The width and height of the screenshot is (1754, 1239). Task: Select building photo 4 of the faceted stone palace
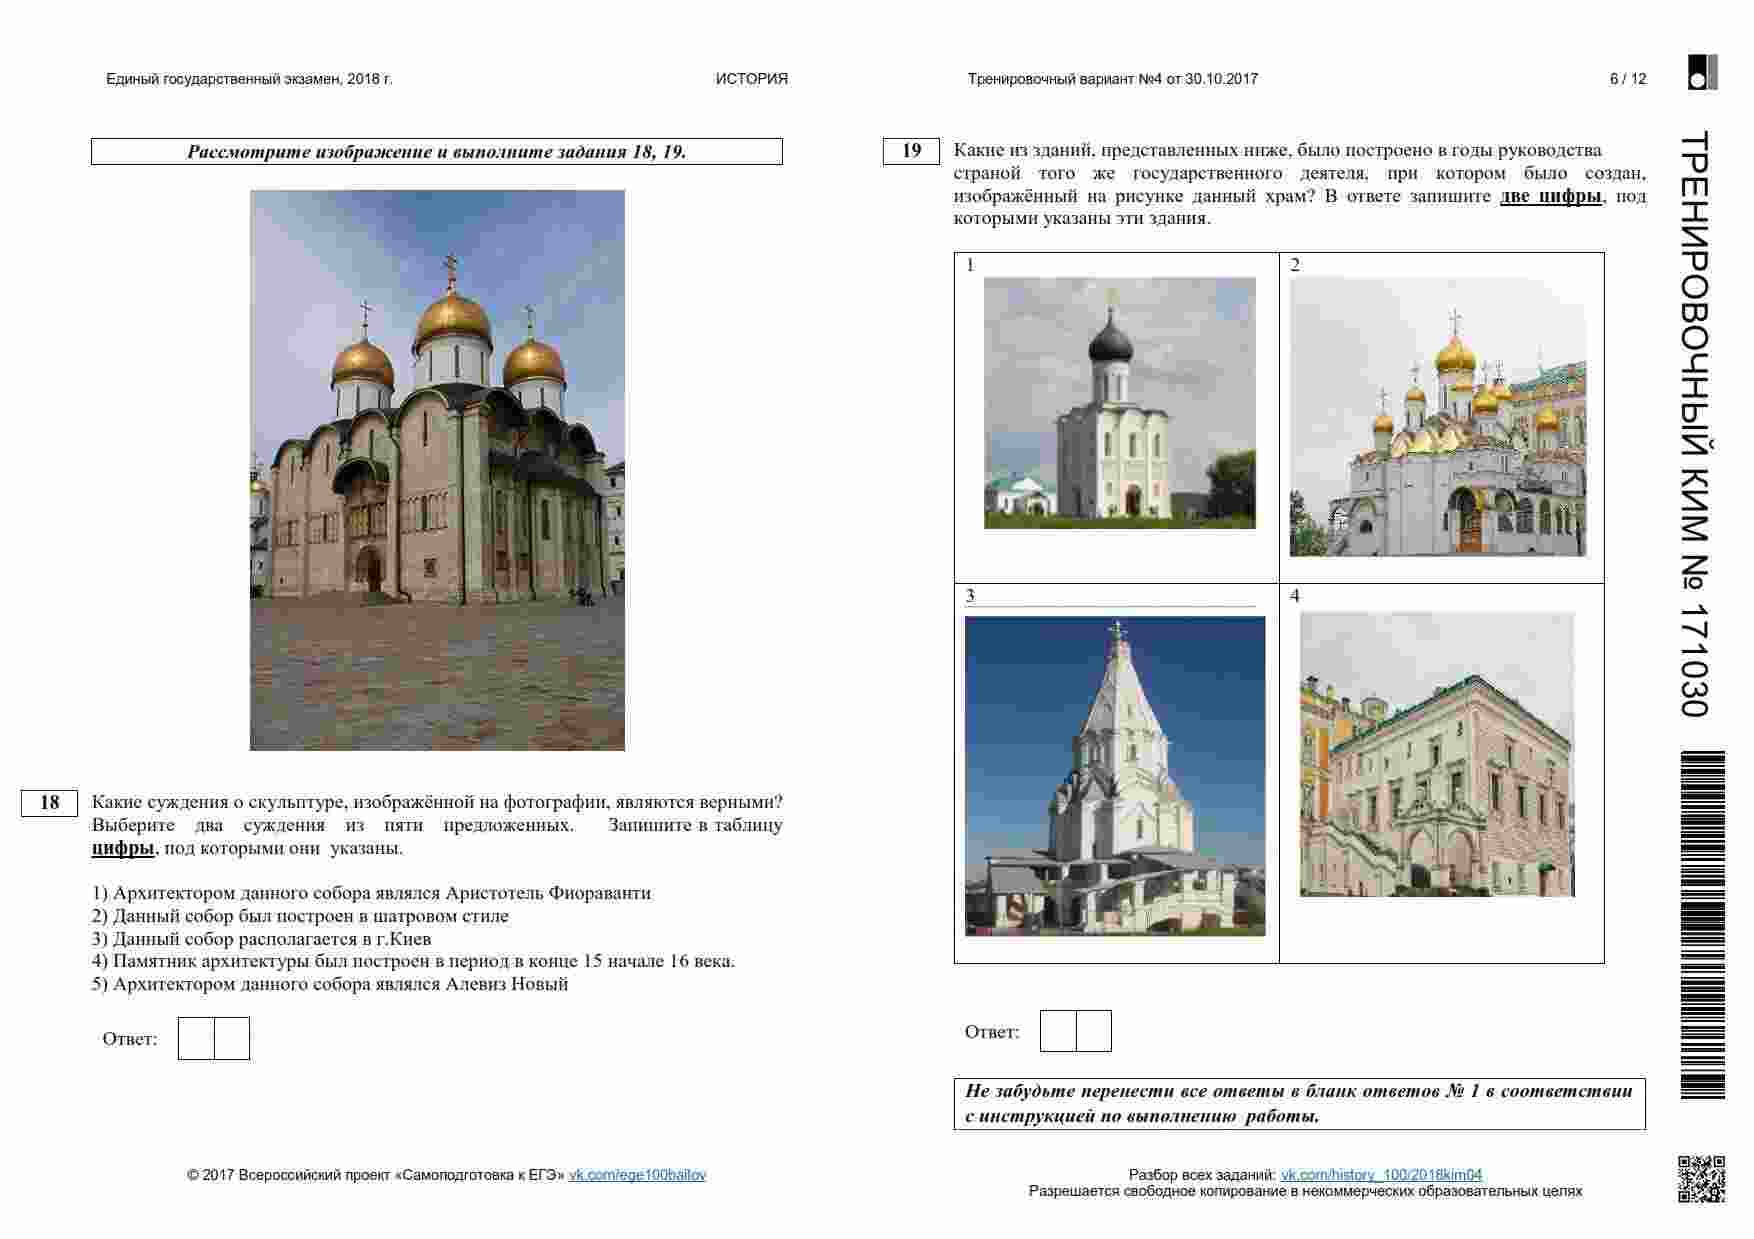(x=1436, y=755)
